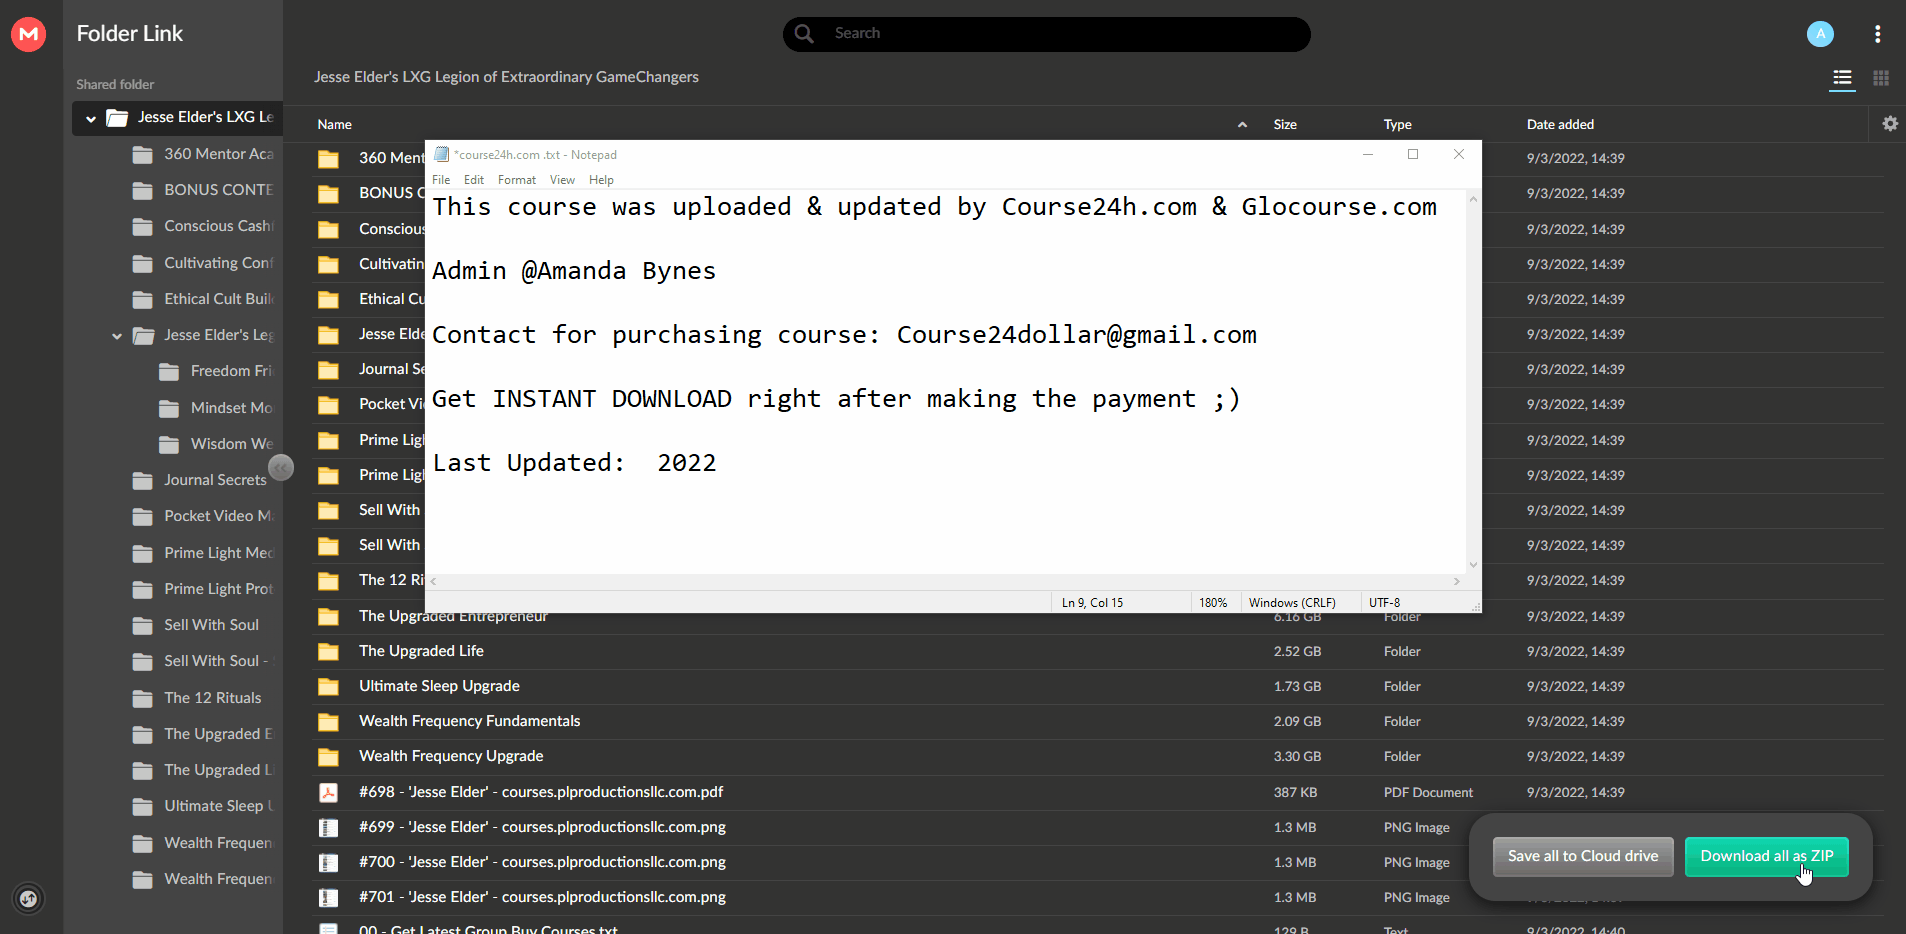Open Notepad Format menu
Screen dimensions: 1906x934
517,180
